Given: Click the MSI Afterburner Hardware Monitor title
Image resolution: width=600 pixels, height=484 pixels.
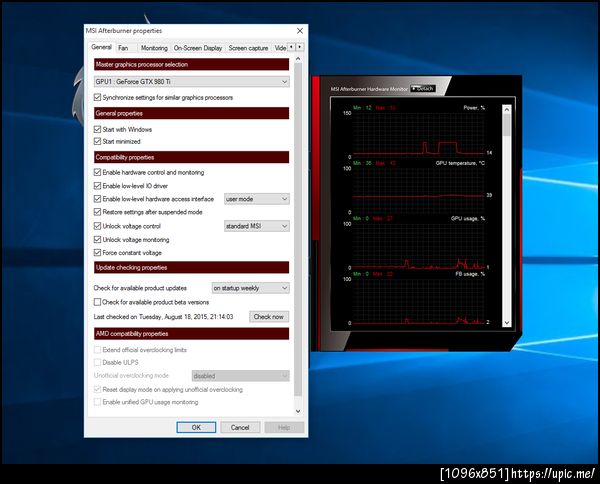Looking at the screenshot, I should 369,89.
